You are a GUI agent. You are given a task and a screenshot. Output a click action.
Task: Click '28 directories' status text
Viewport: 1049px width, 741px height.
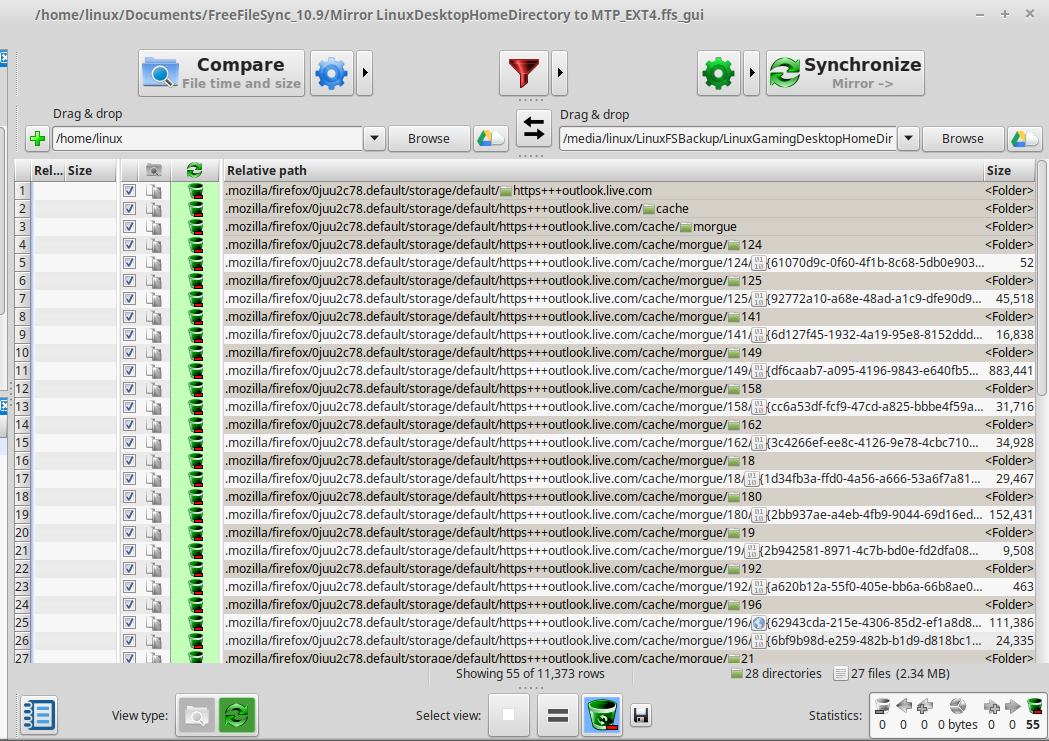[783, 673]
